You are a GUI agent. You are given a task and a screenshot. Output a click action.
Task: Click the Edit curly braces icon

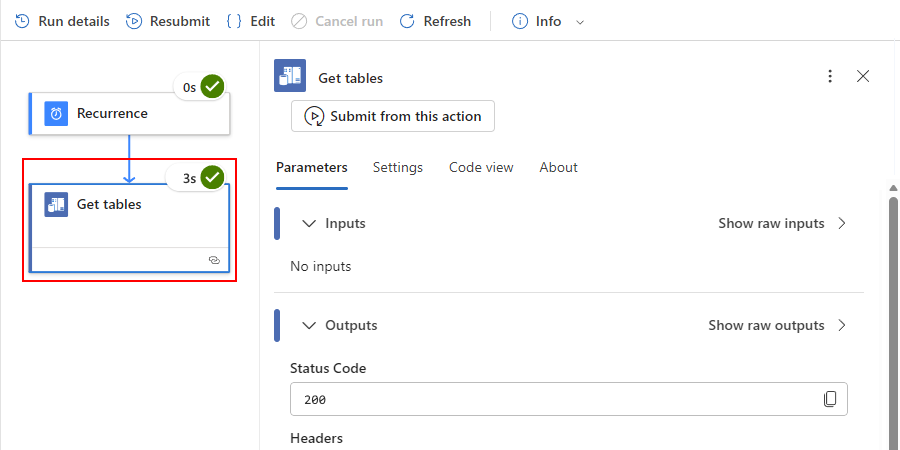pyautogui.click(x=233, y=21)
